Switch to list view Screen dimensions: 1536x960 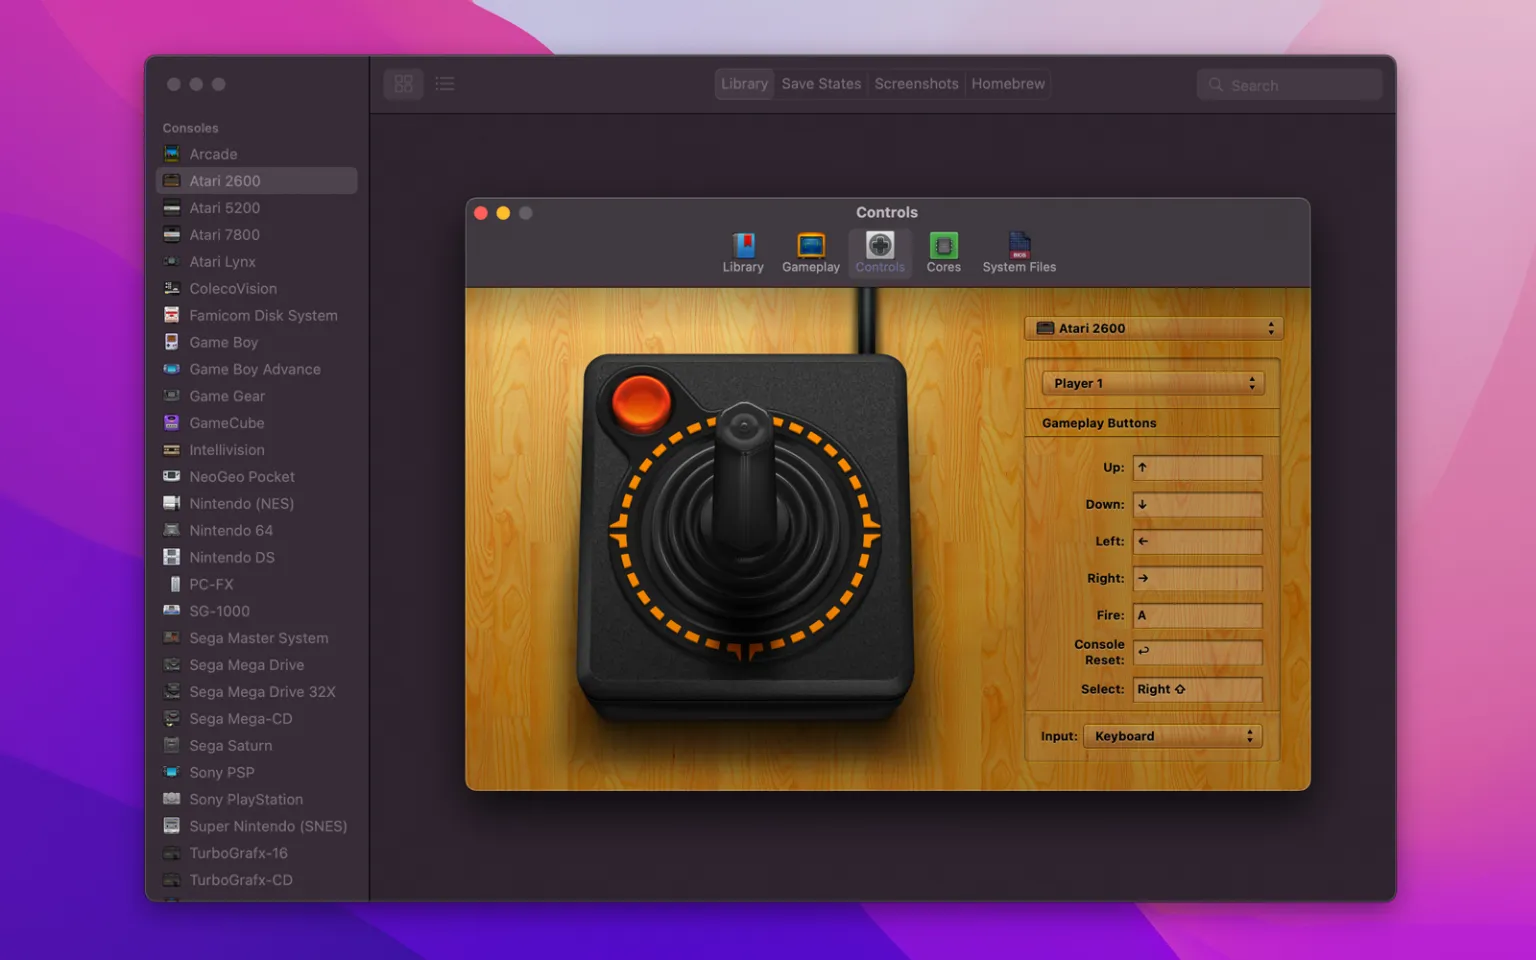click(x=444, y=84)
